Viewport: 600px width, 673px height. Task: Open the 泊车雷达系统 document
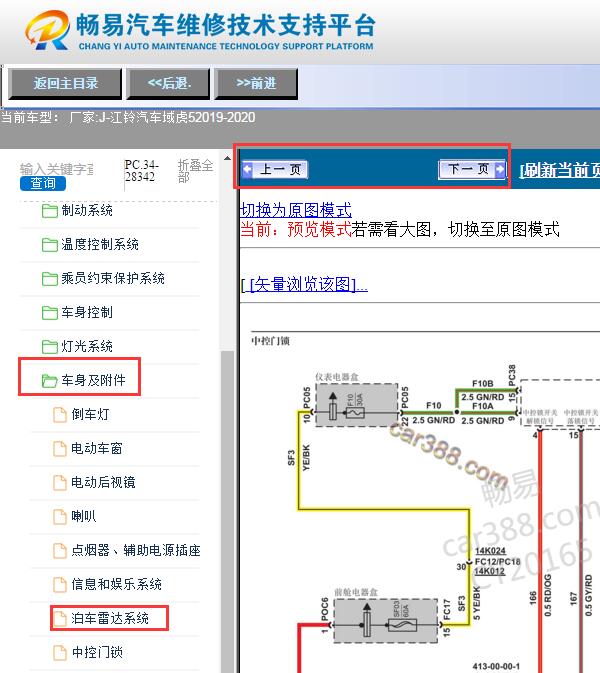pyautogui.click(x=110, y=618)
